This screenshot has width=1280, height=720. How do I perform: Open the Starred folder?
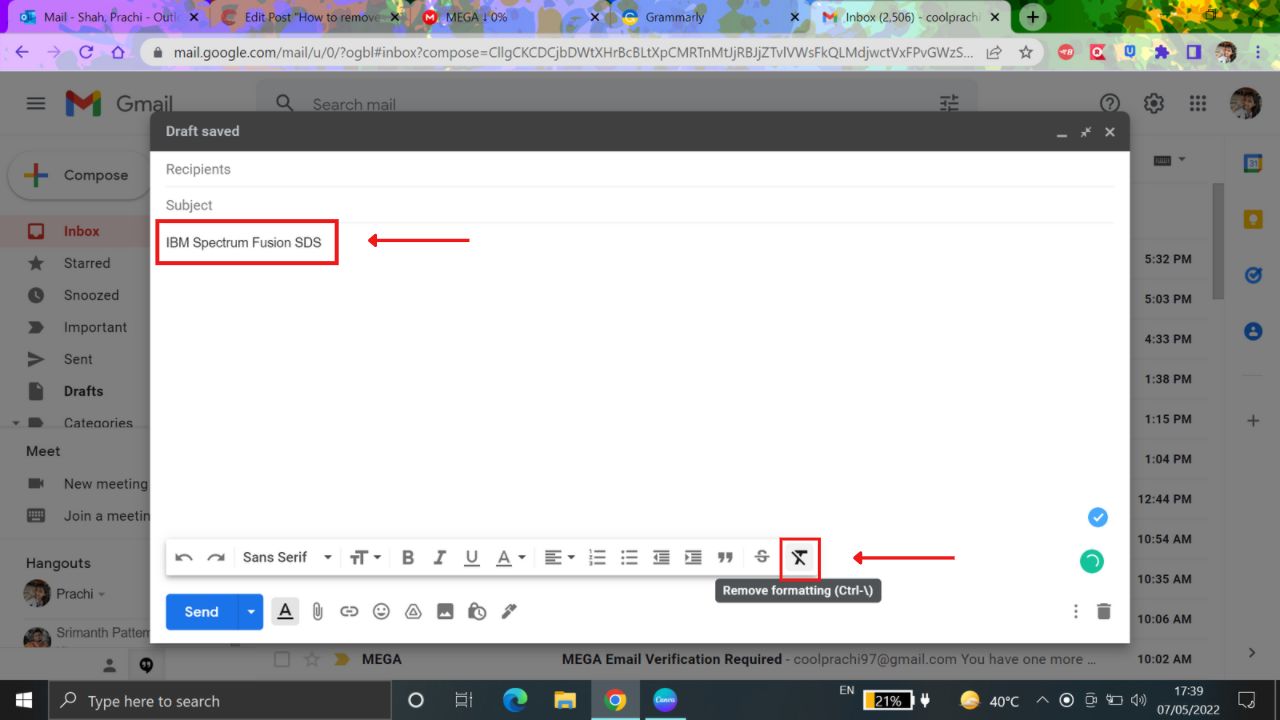point(87,263)
